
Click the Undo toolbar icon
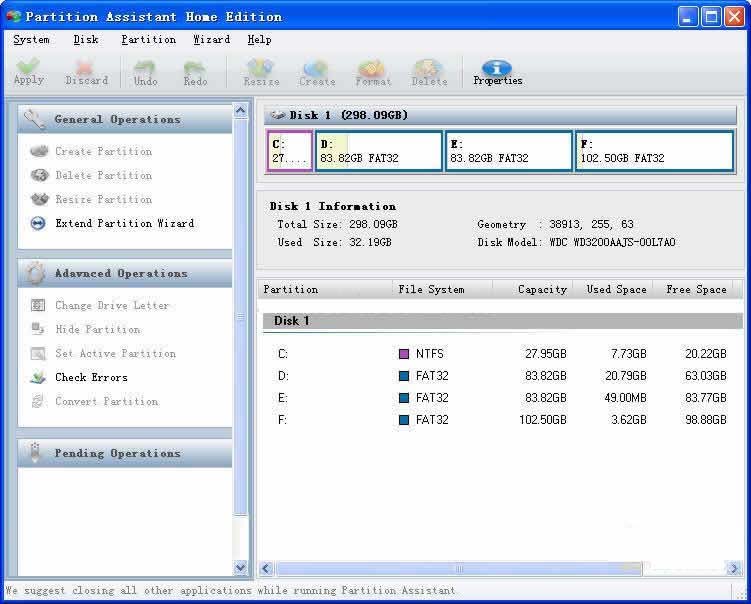[x=145, y=72]
